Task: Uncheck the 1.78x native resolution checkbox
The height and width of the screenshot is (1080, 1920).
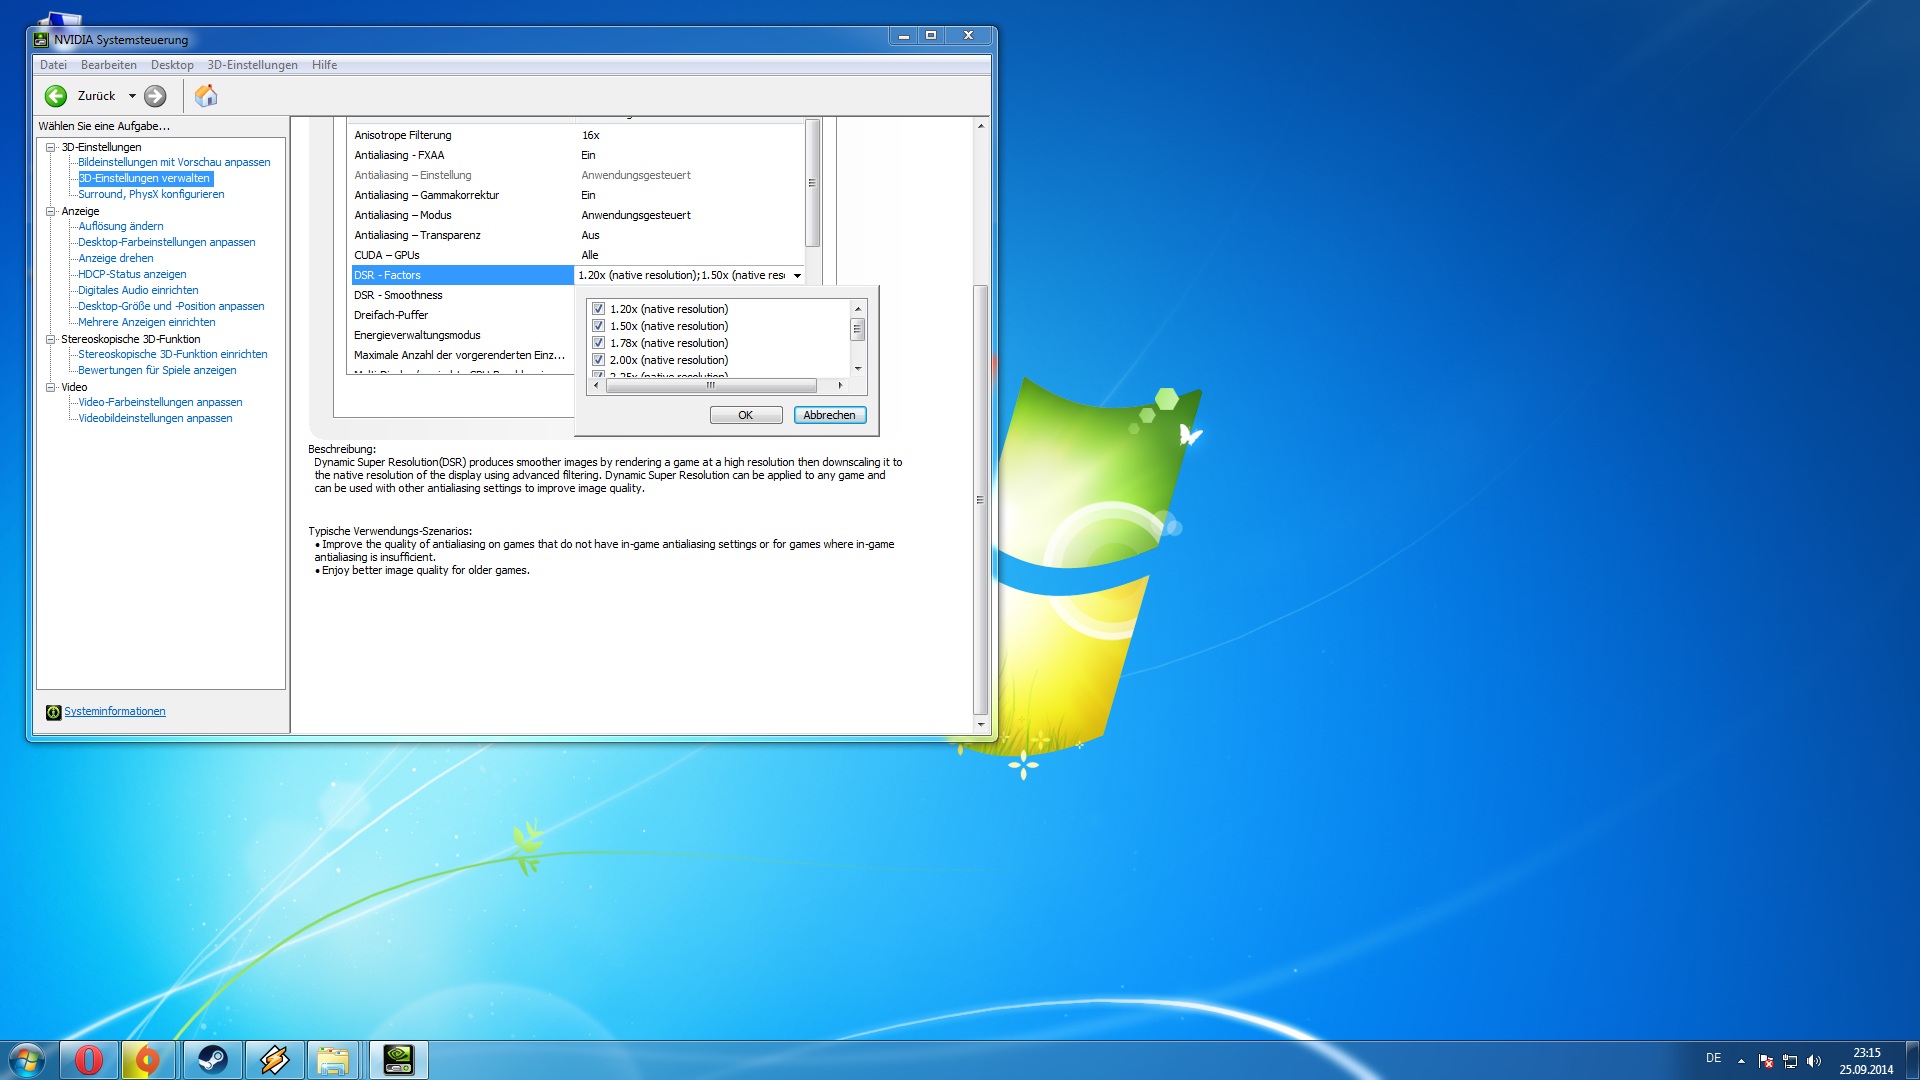Action: (x=598, y=343)
